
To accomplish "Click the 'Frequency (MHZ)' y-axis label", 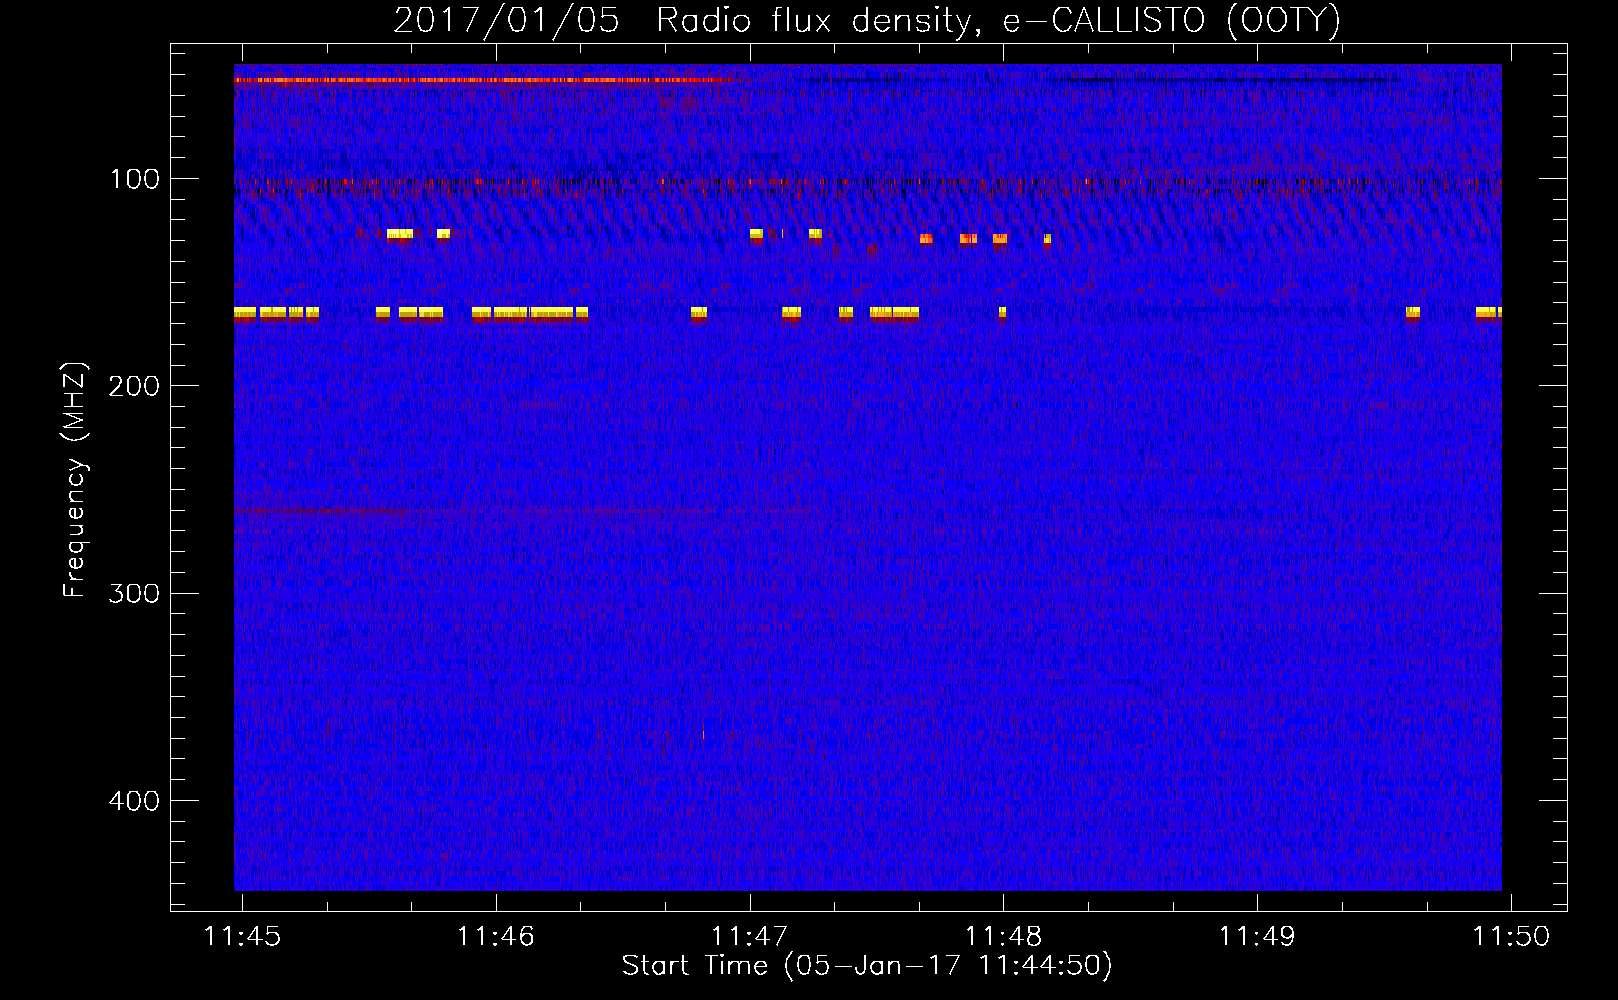I will tap(75, 480).
